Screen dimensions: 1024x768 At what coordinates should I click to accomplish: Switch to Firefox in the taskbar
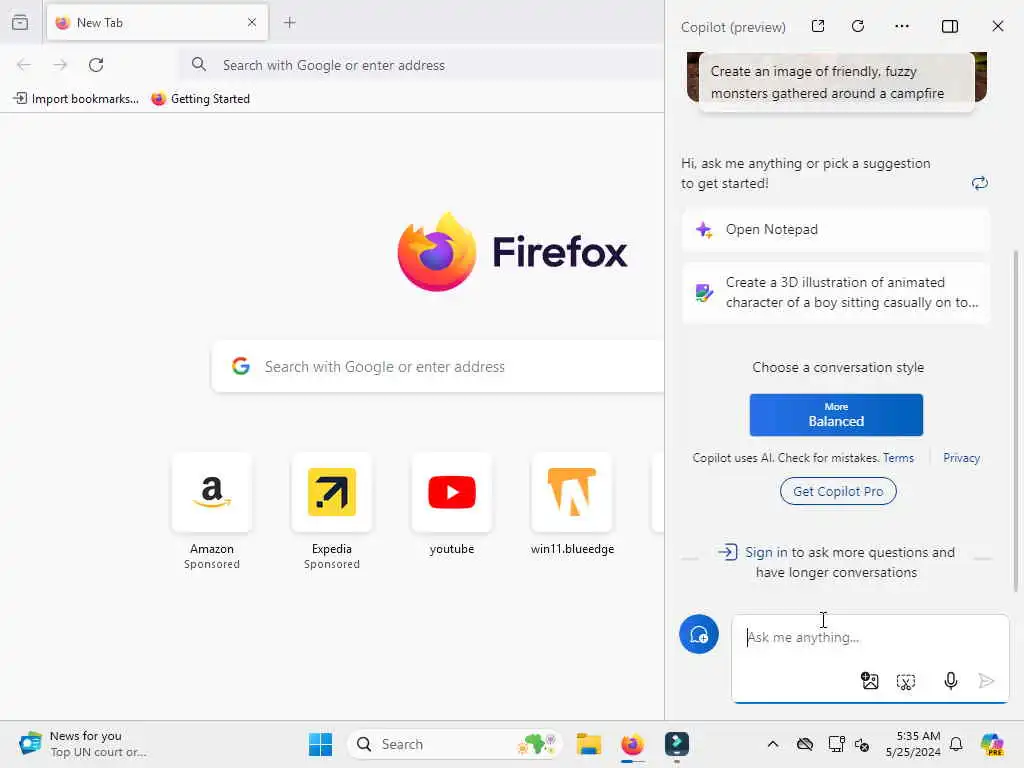point(632,744)
